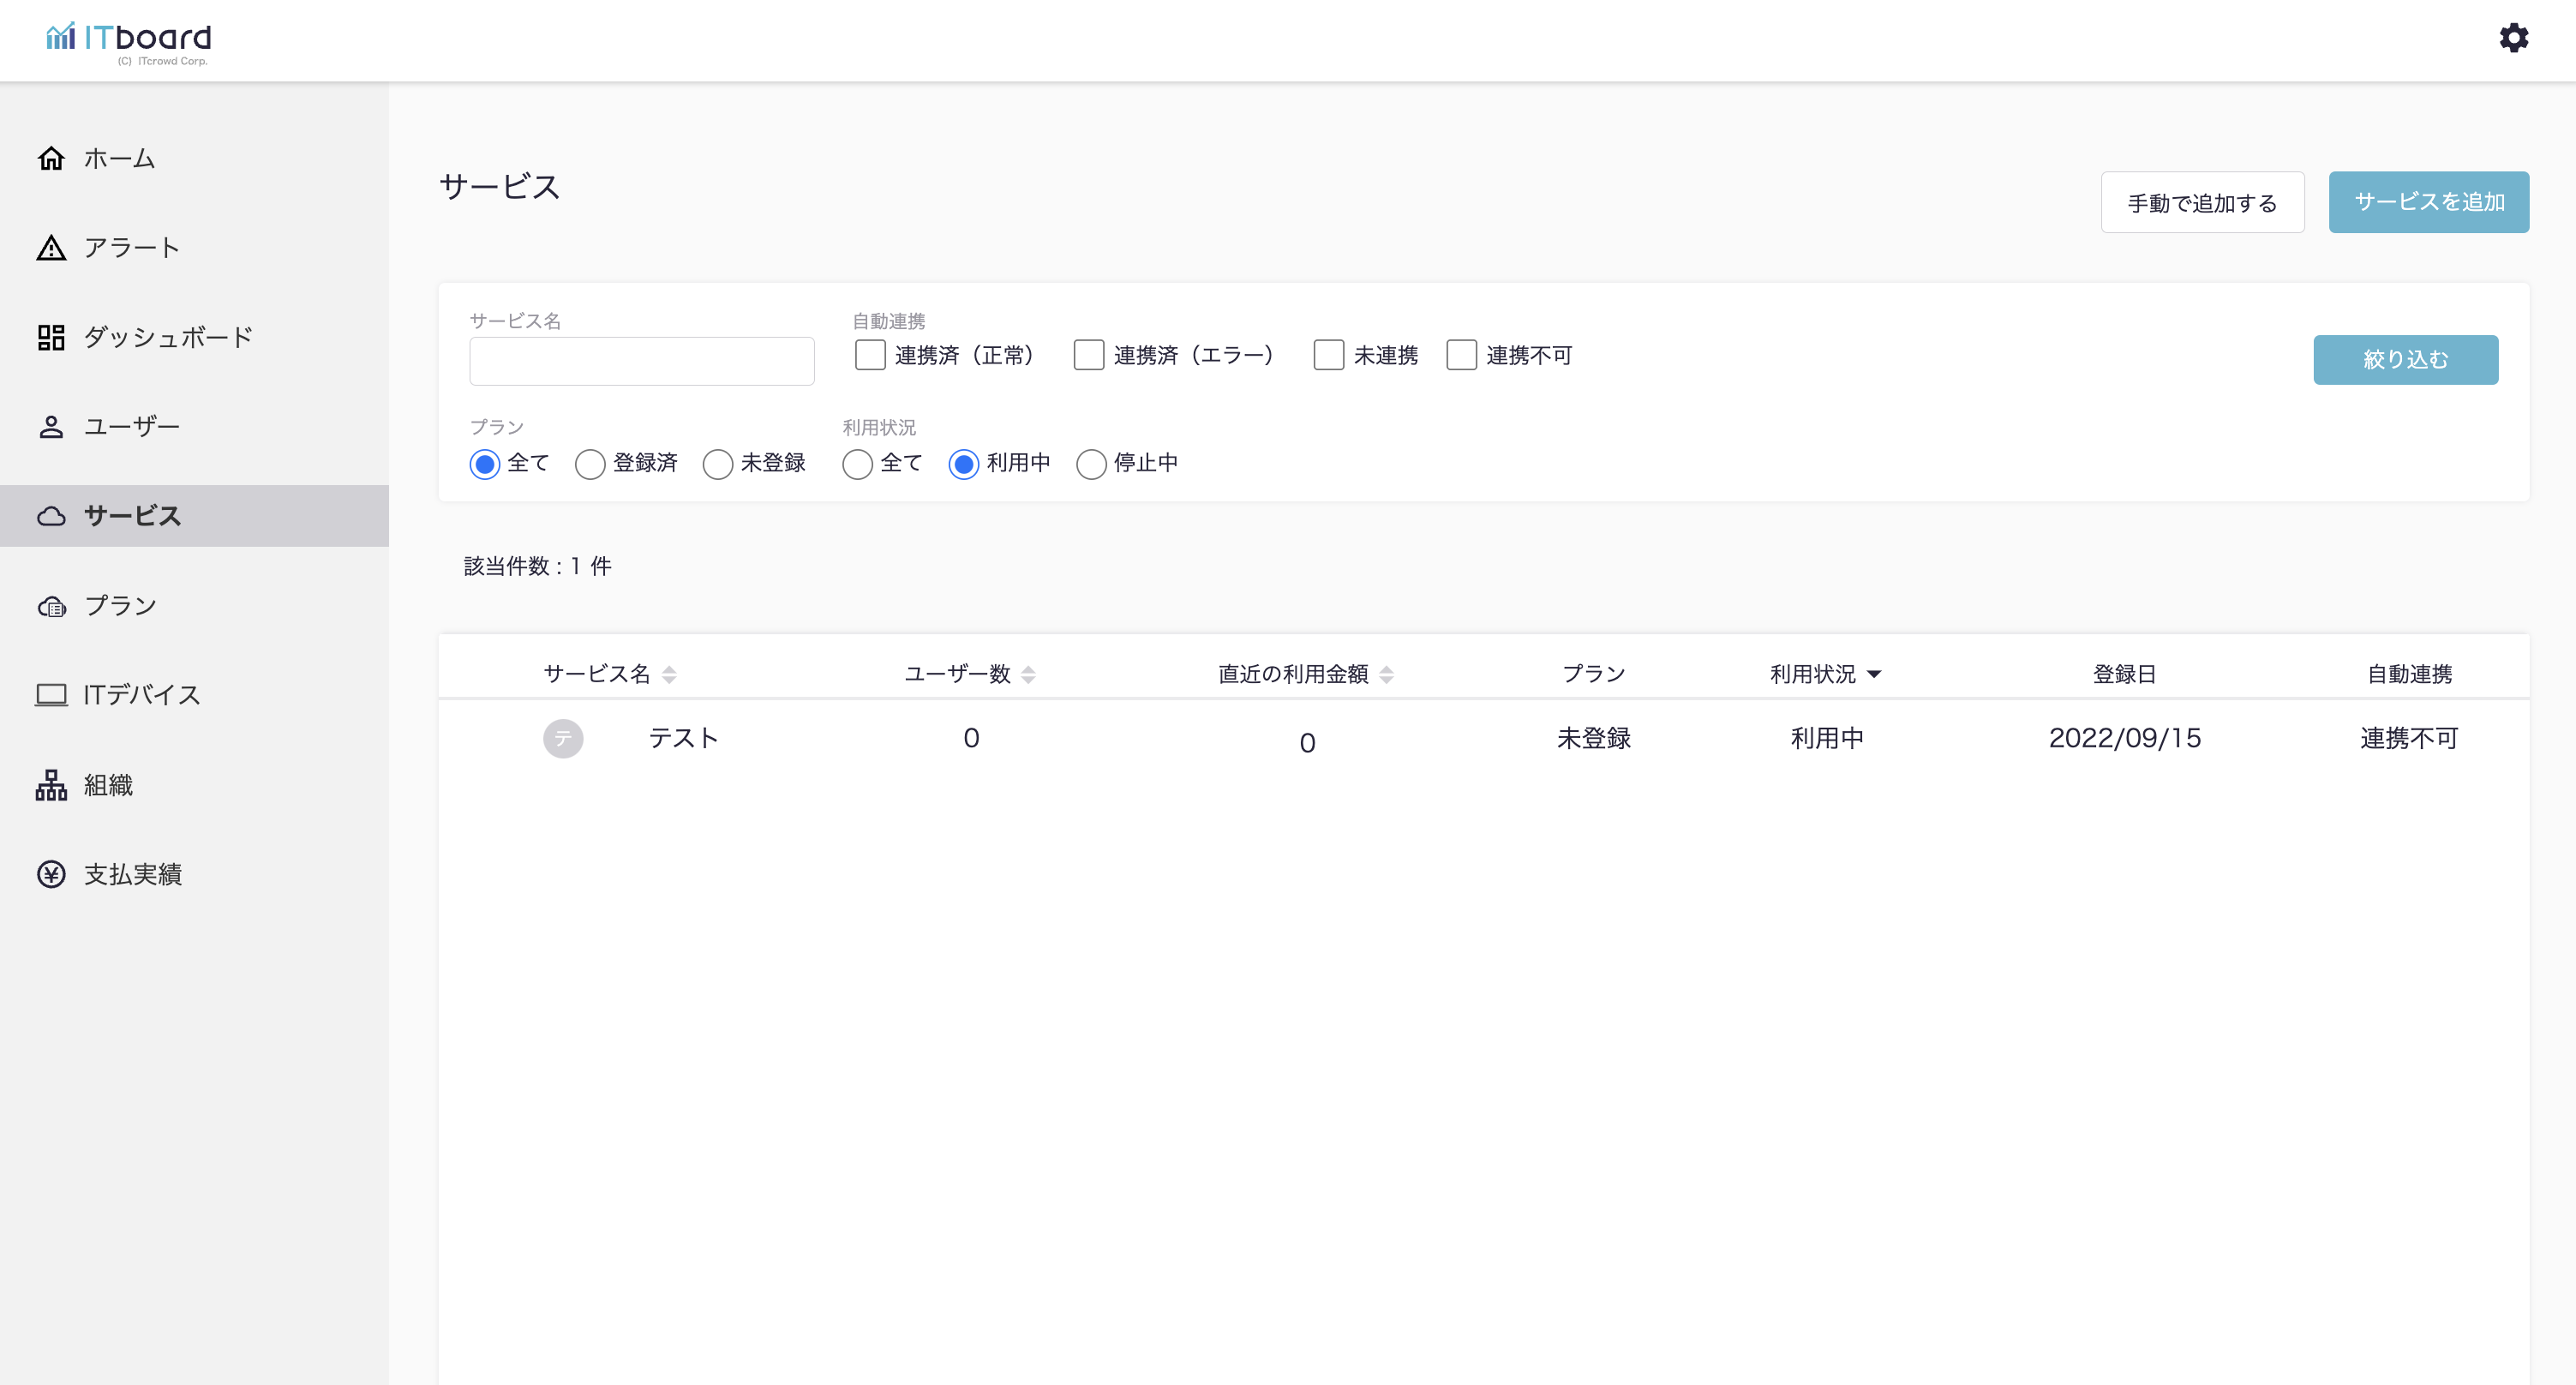Click the IT device laptop icon
The width and height of the screenshot is (2576, 1385).
51,695
